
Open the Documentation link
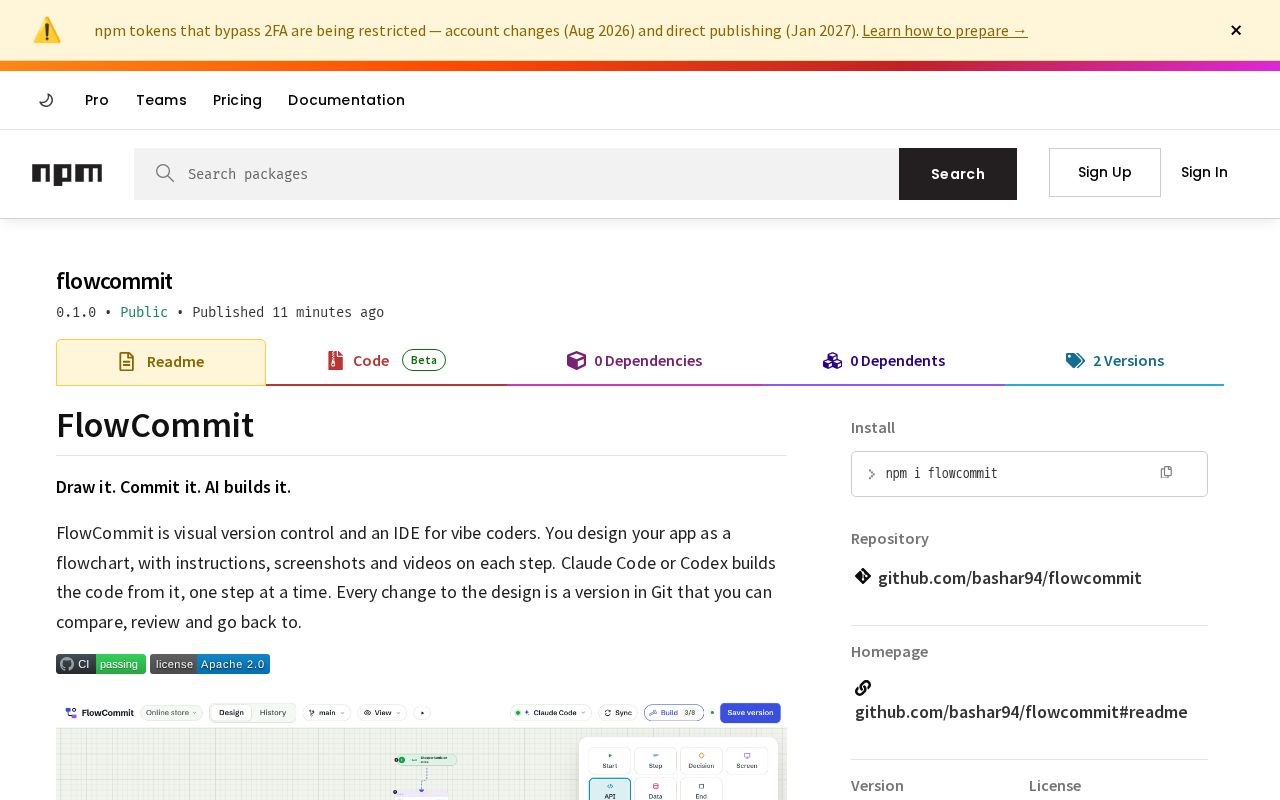[346, 100]
